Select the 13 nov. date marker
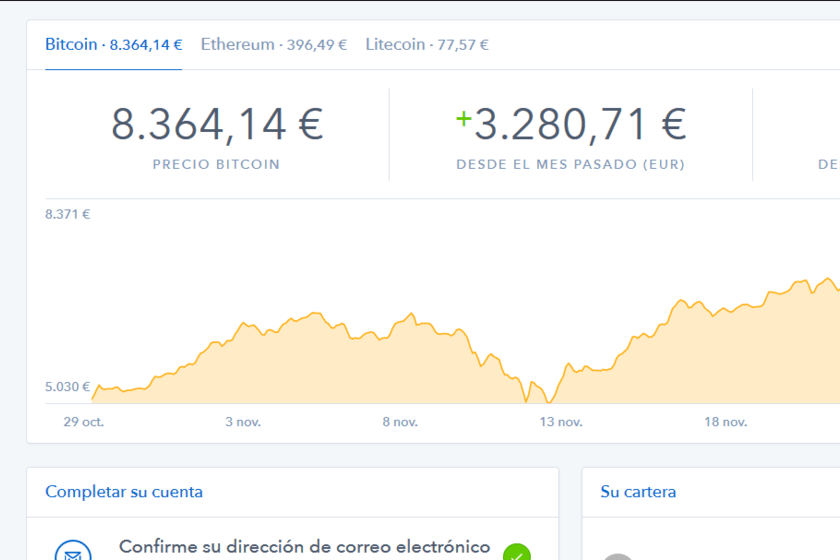 coord(561,422)
